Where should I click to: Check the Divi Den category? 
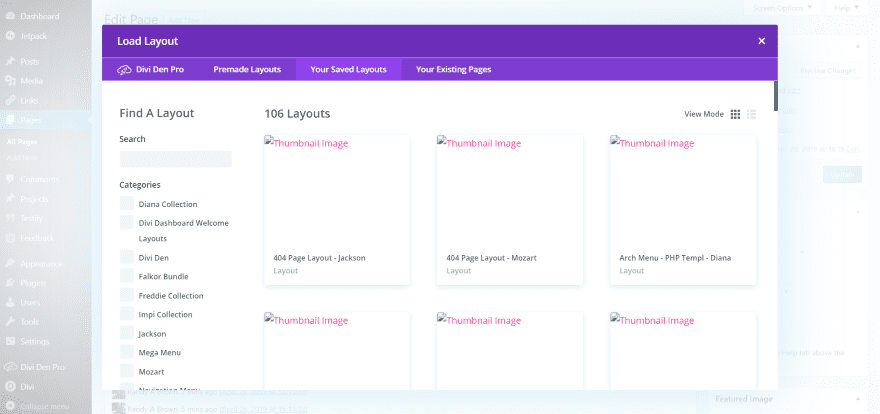(x=127, y=257)
